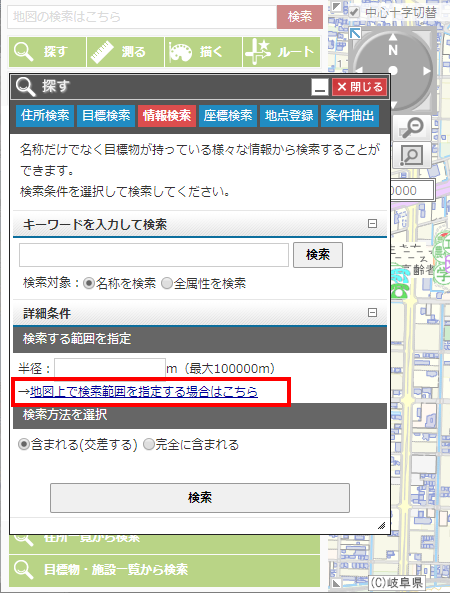Select the 全属性を検索 radio button
The width and height of the screenshot is (450, 593).
(x=167, y=283)
